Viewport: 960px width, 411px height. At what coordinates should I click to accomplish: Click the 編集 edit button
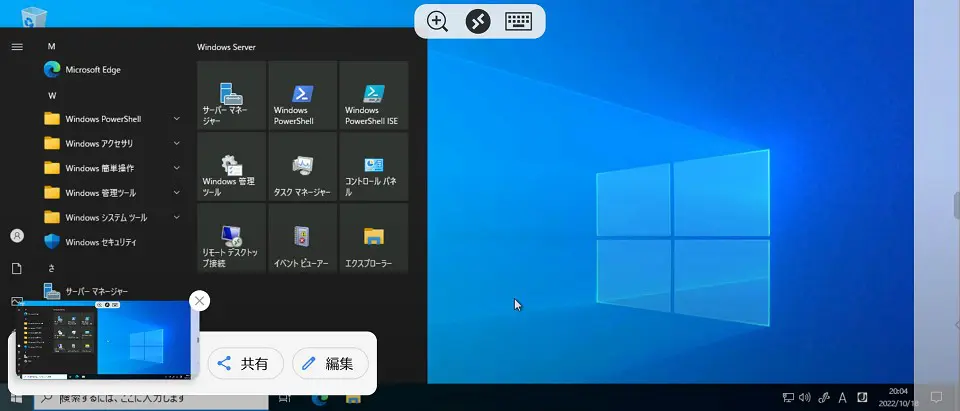[x=329, y=364]
